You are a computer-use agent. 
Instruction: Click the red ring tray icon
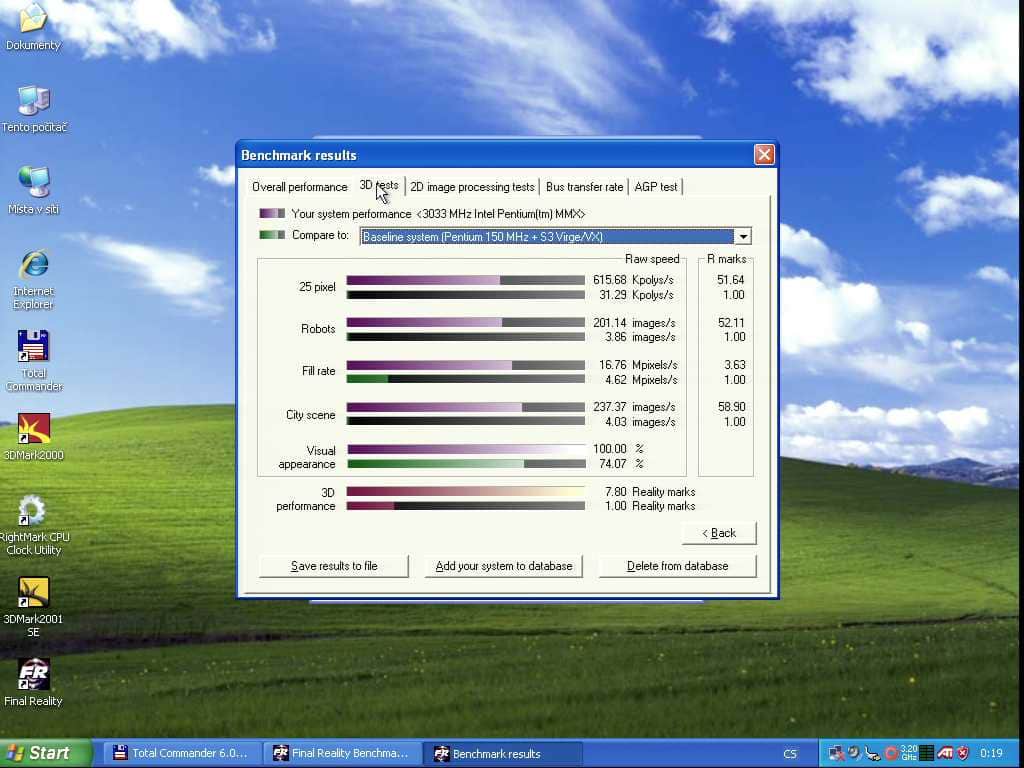891,754
